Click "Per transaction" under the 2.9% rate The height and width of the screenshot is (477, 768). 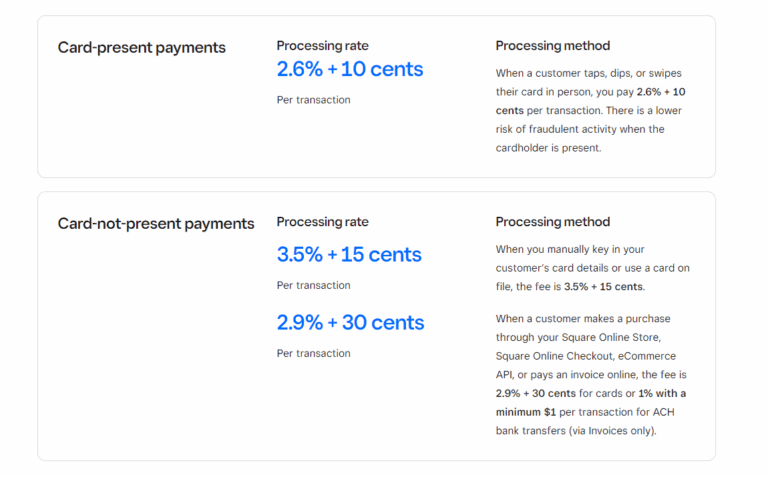(313, 353)
